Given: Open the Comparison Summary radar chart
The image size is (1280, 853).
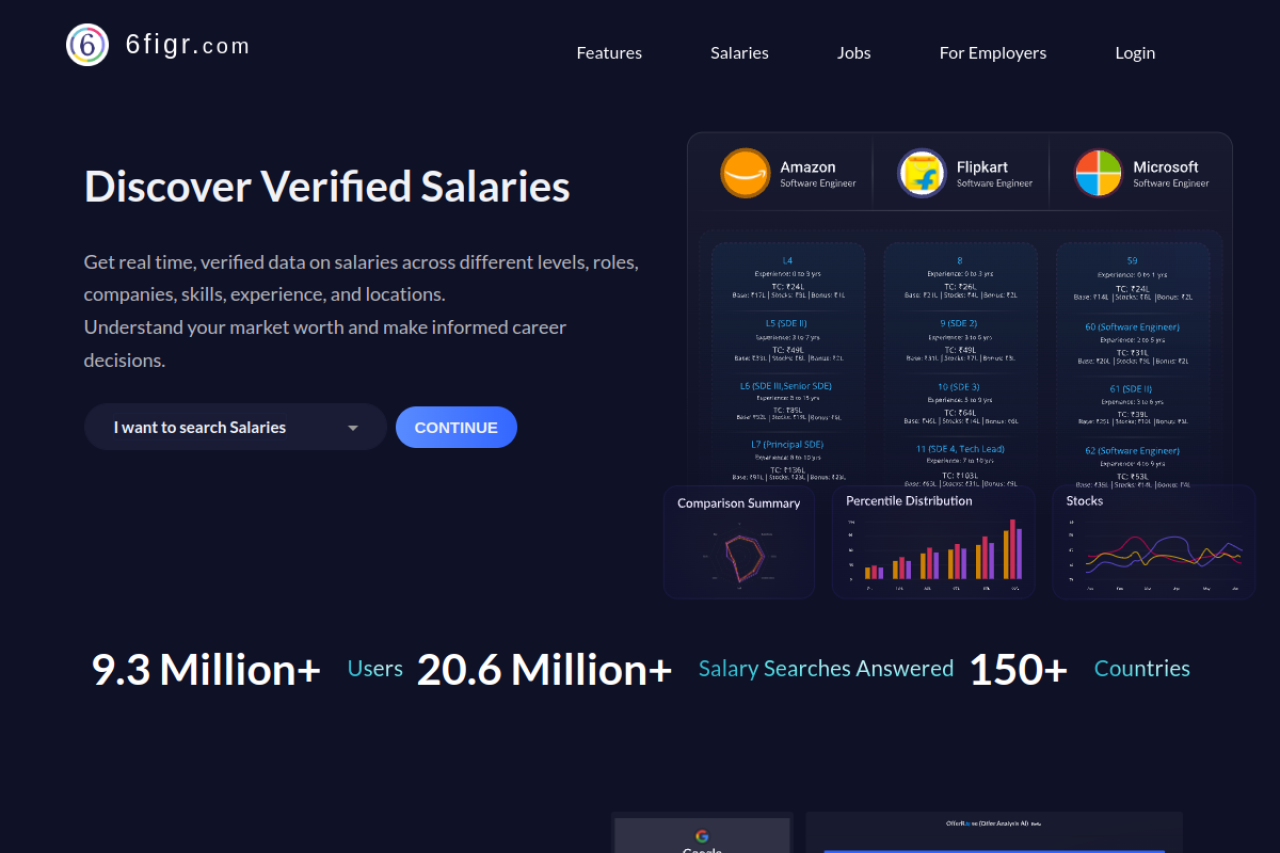Looking at the screenshot, I should 739,543.
